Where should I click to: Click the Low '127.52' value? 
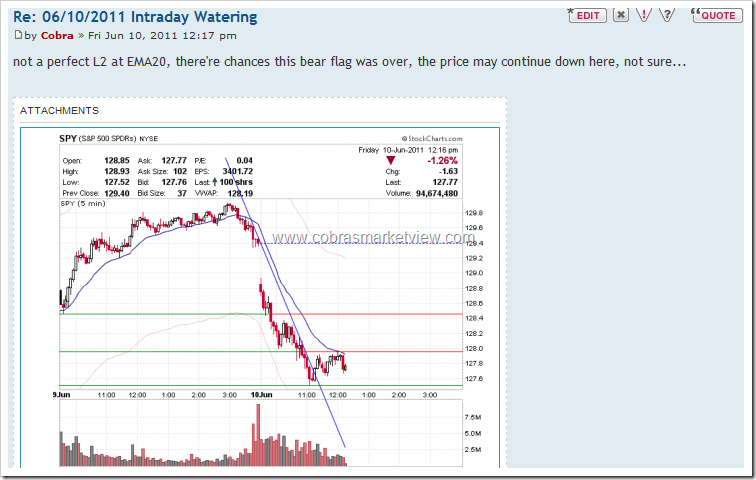[x=117, y=182]
